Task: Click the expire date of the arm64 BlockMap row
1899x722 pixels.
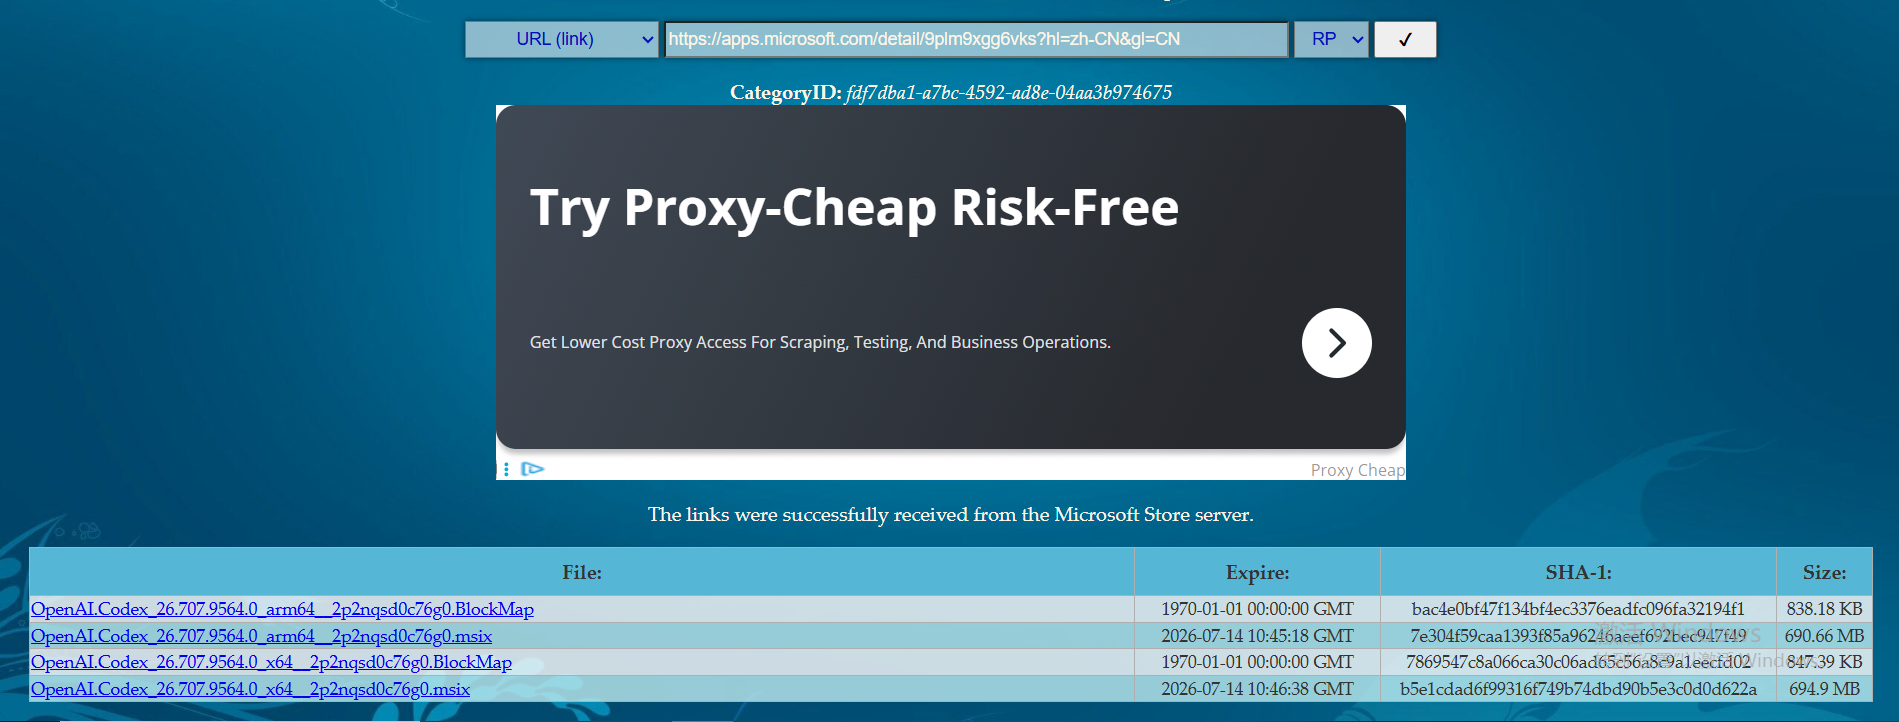Action: click(x=1257, y=609)
